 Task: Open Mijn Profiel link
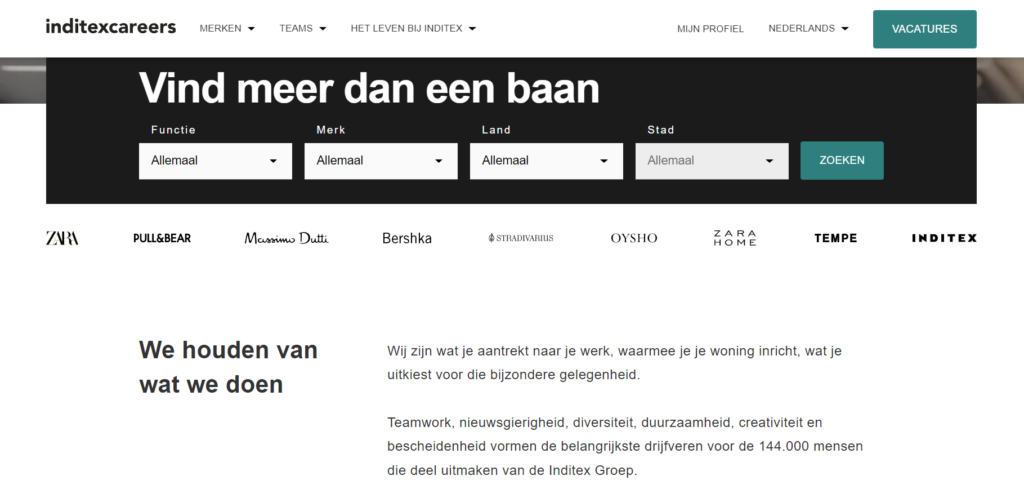710,29
